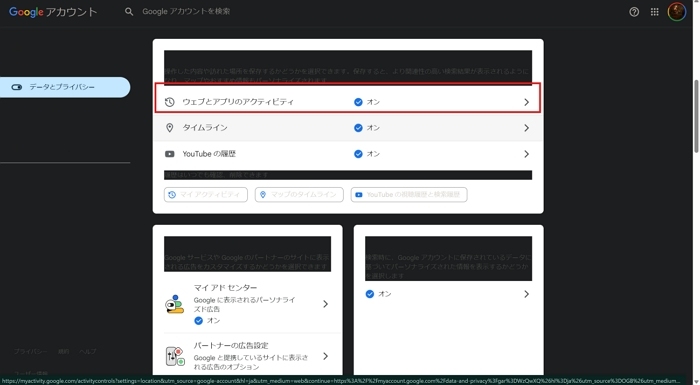Image resolution: width=700 pixels, height=385 pixels.
Task: Click the history clock icon for ウェブとアプリのアクティビティ
Action: [x=170, y=102]
